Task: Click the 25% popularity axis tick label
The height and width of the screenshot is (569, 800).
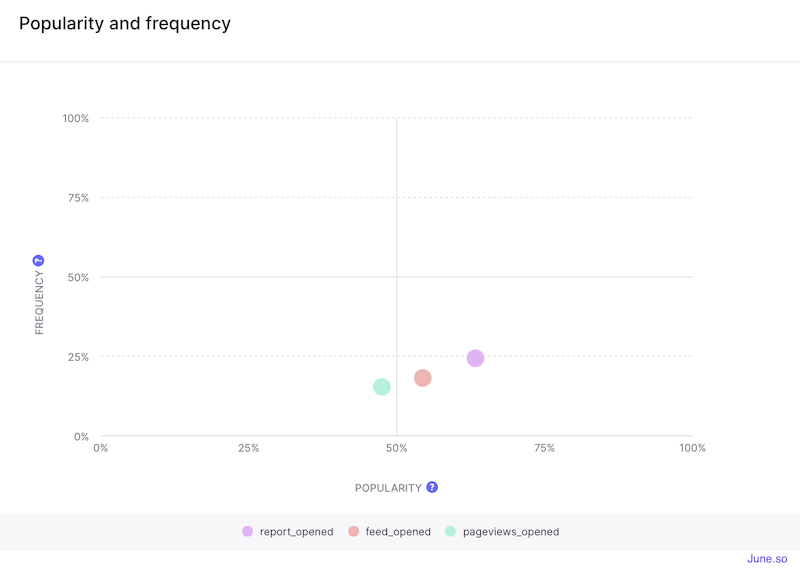Action: [248, 448]
